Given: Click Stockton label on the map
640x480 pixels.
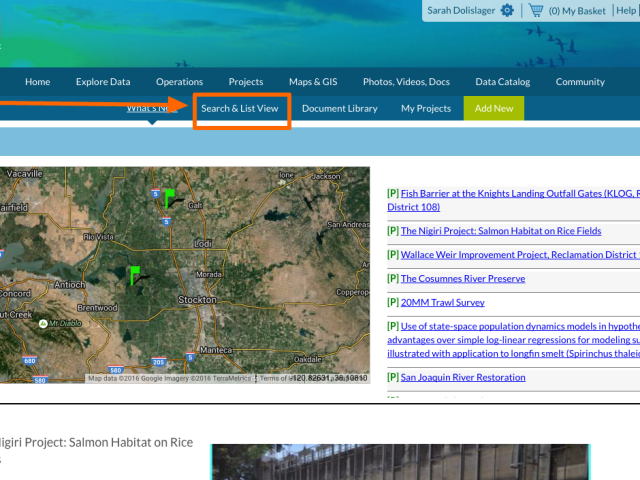Looking at the screenshot, I should (x=197, y=300).
